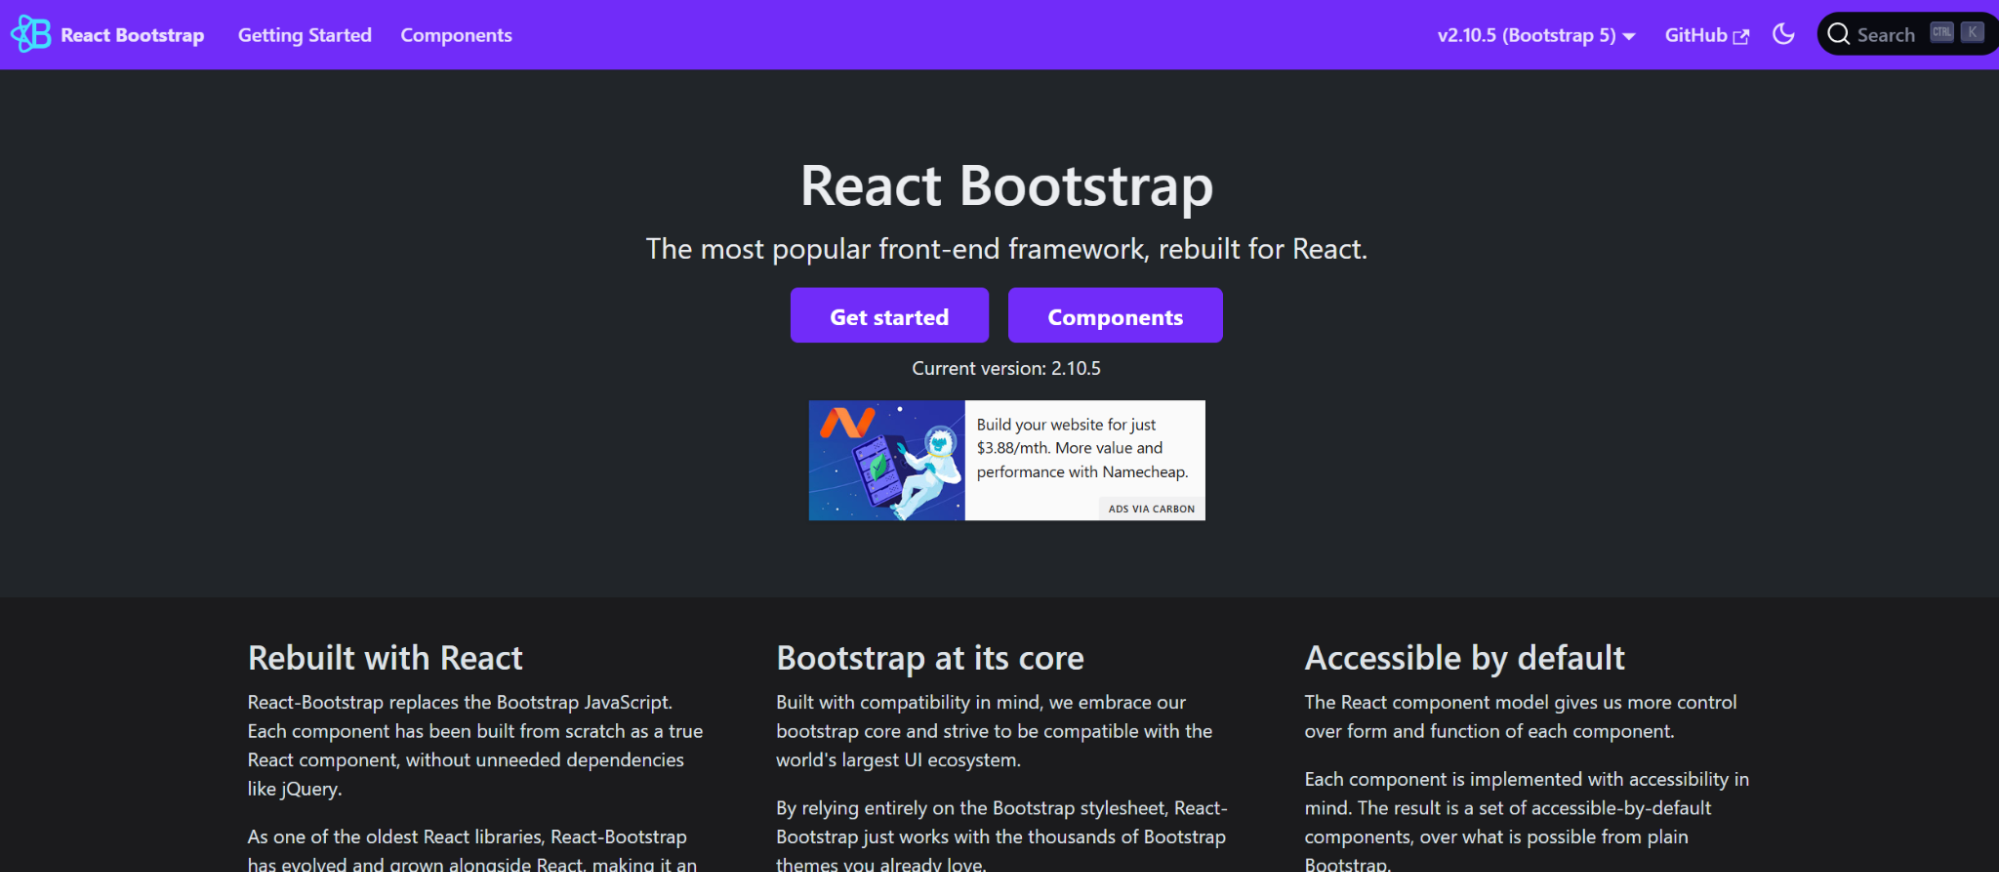Click the external link icon beside GitHub

coord(1741,37)
